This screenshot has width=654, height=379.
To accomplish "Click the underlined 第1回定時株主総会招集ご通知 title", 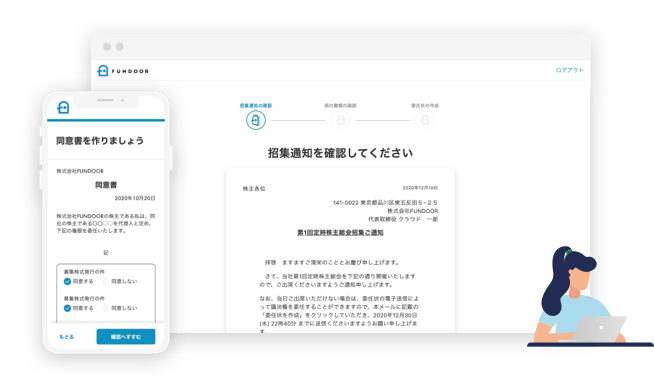I will coord(340,232).
